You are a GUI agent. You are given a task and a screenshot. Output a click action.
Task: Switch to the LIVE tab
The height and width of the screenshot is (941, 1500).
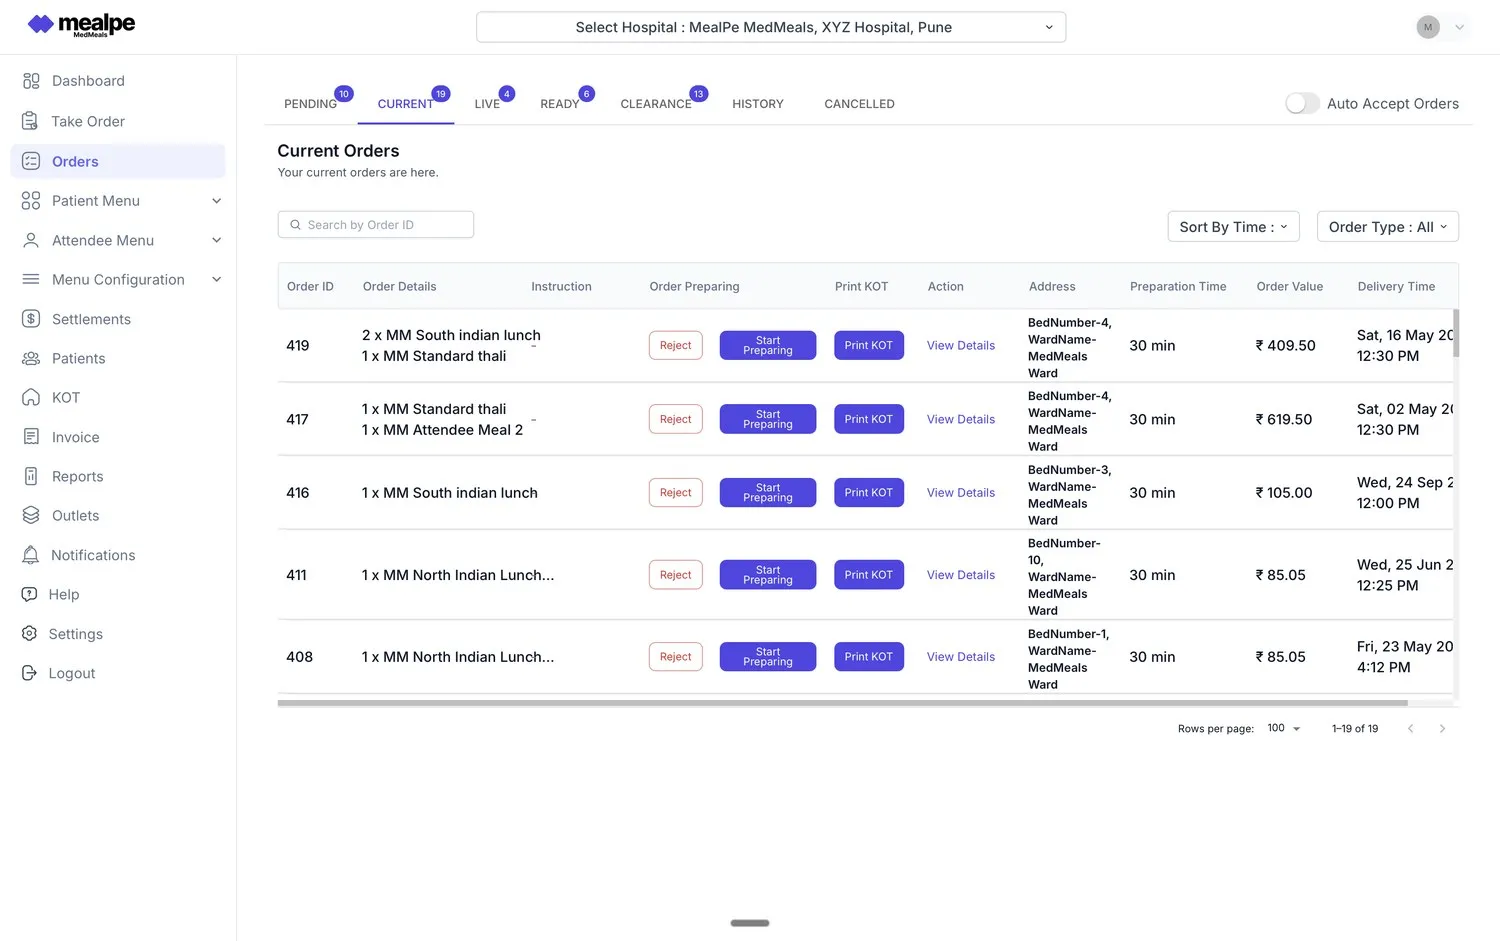coord(487,104)
